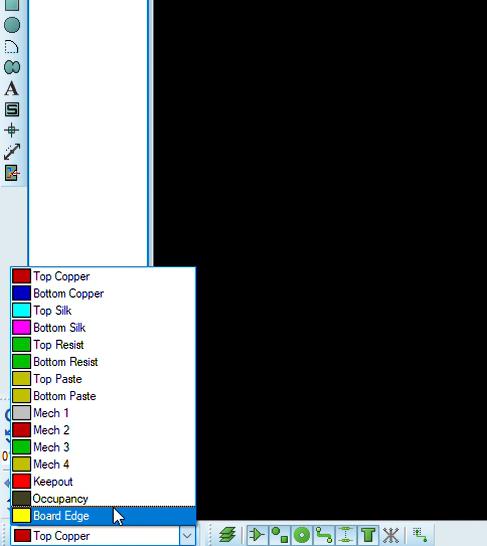Image resolution: width=487 pixels, height=546 pixels.
Task: Choose Top Copper in the layer list
Action: click(x=103, y=276)
